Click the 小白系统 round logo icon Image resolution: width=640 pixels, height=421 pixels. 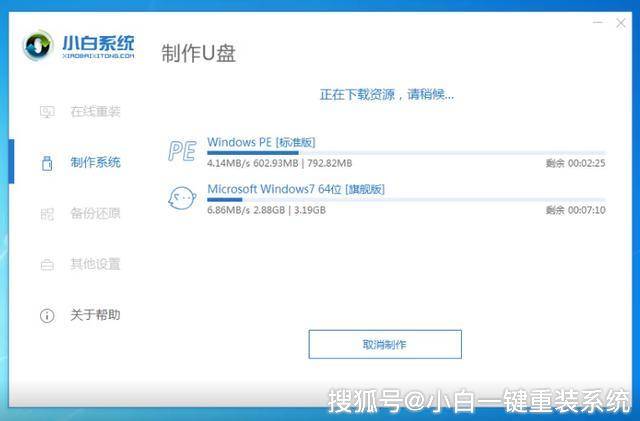click(38, 45)
